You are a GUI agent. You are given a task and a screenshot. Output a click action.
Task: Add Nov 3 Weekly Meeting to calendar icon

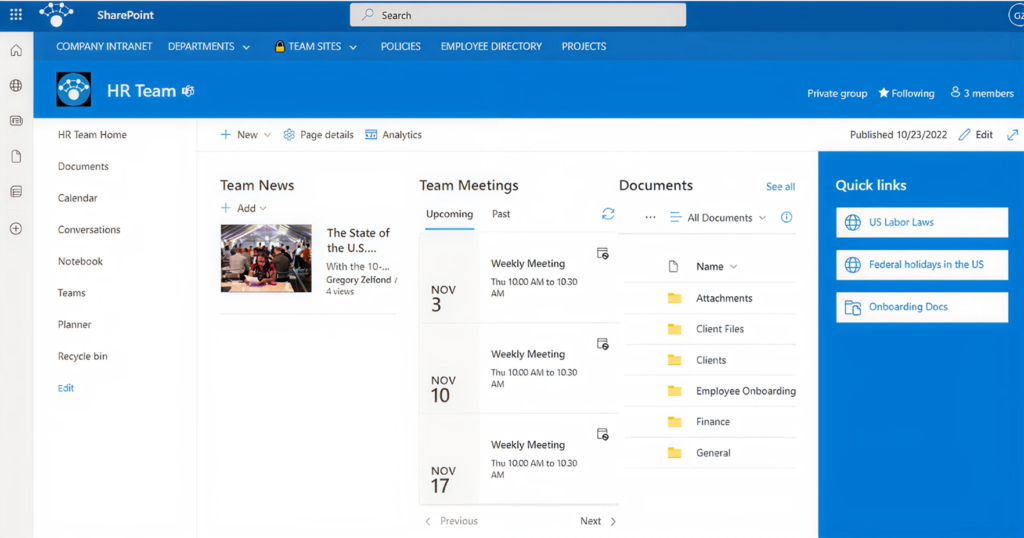coord(603,253)
